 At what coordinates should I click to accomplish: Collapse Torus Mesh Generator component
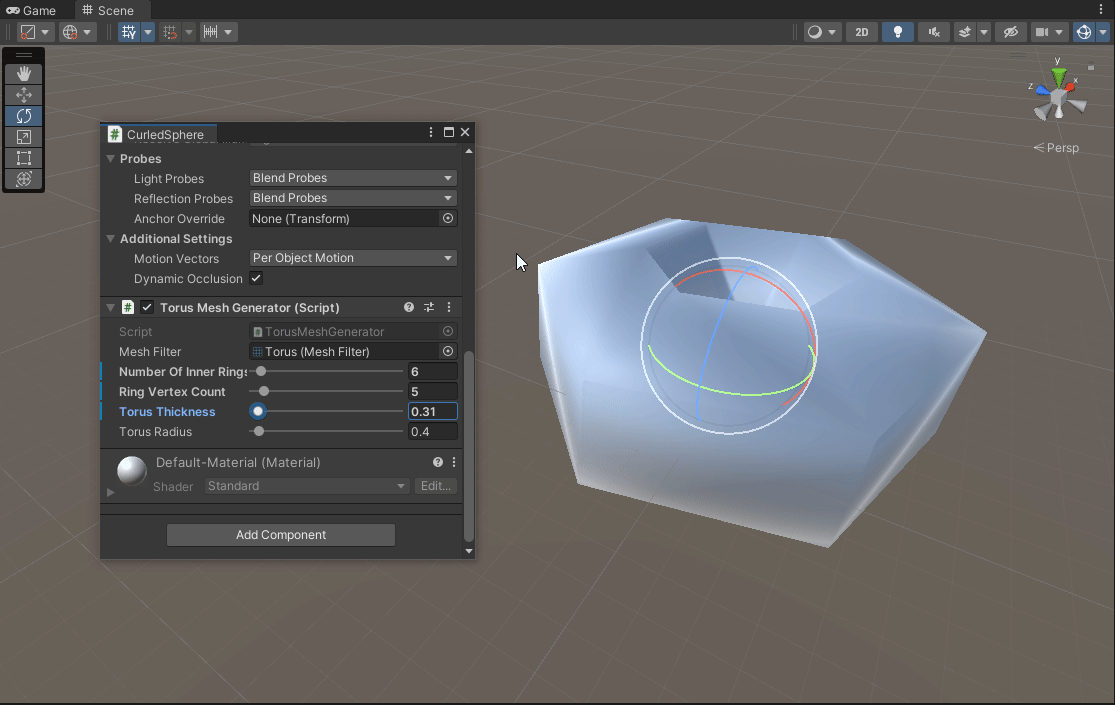(x=111, y=307)
